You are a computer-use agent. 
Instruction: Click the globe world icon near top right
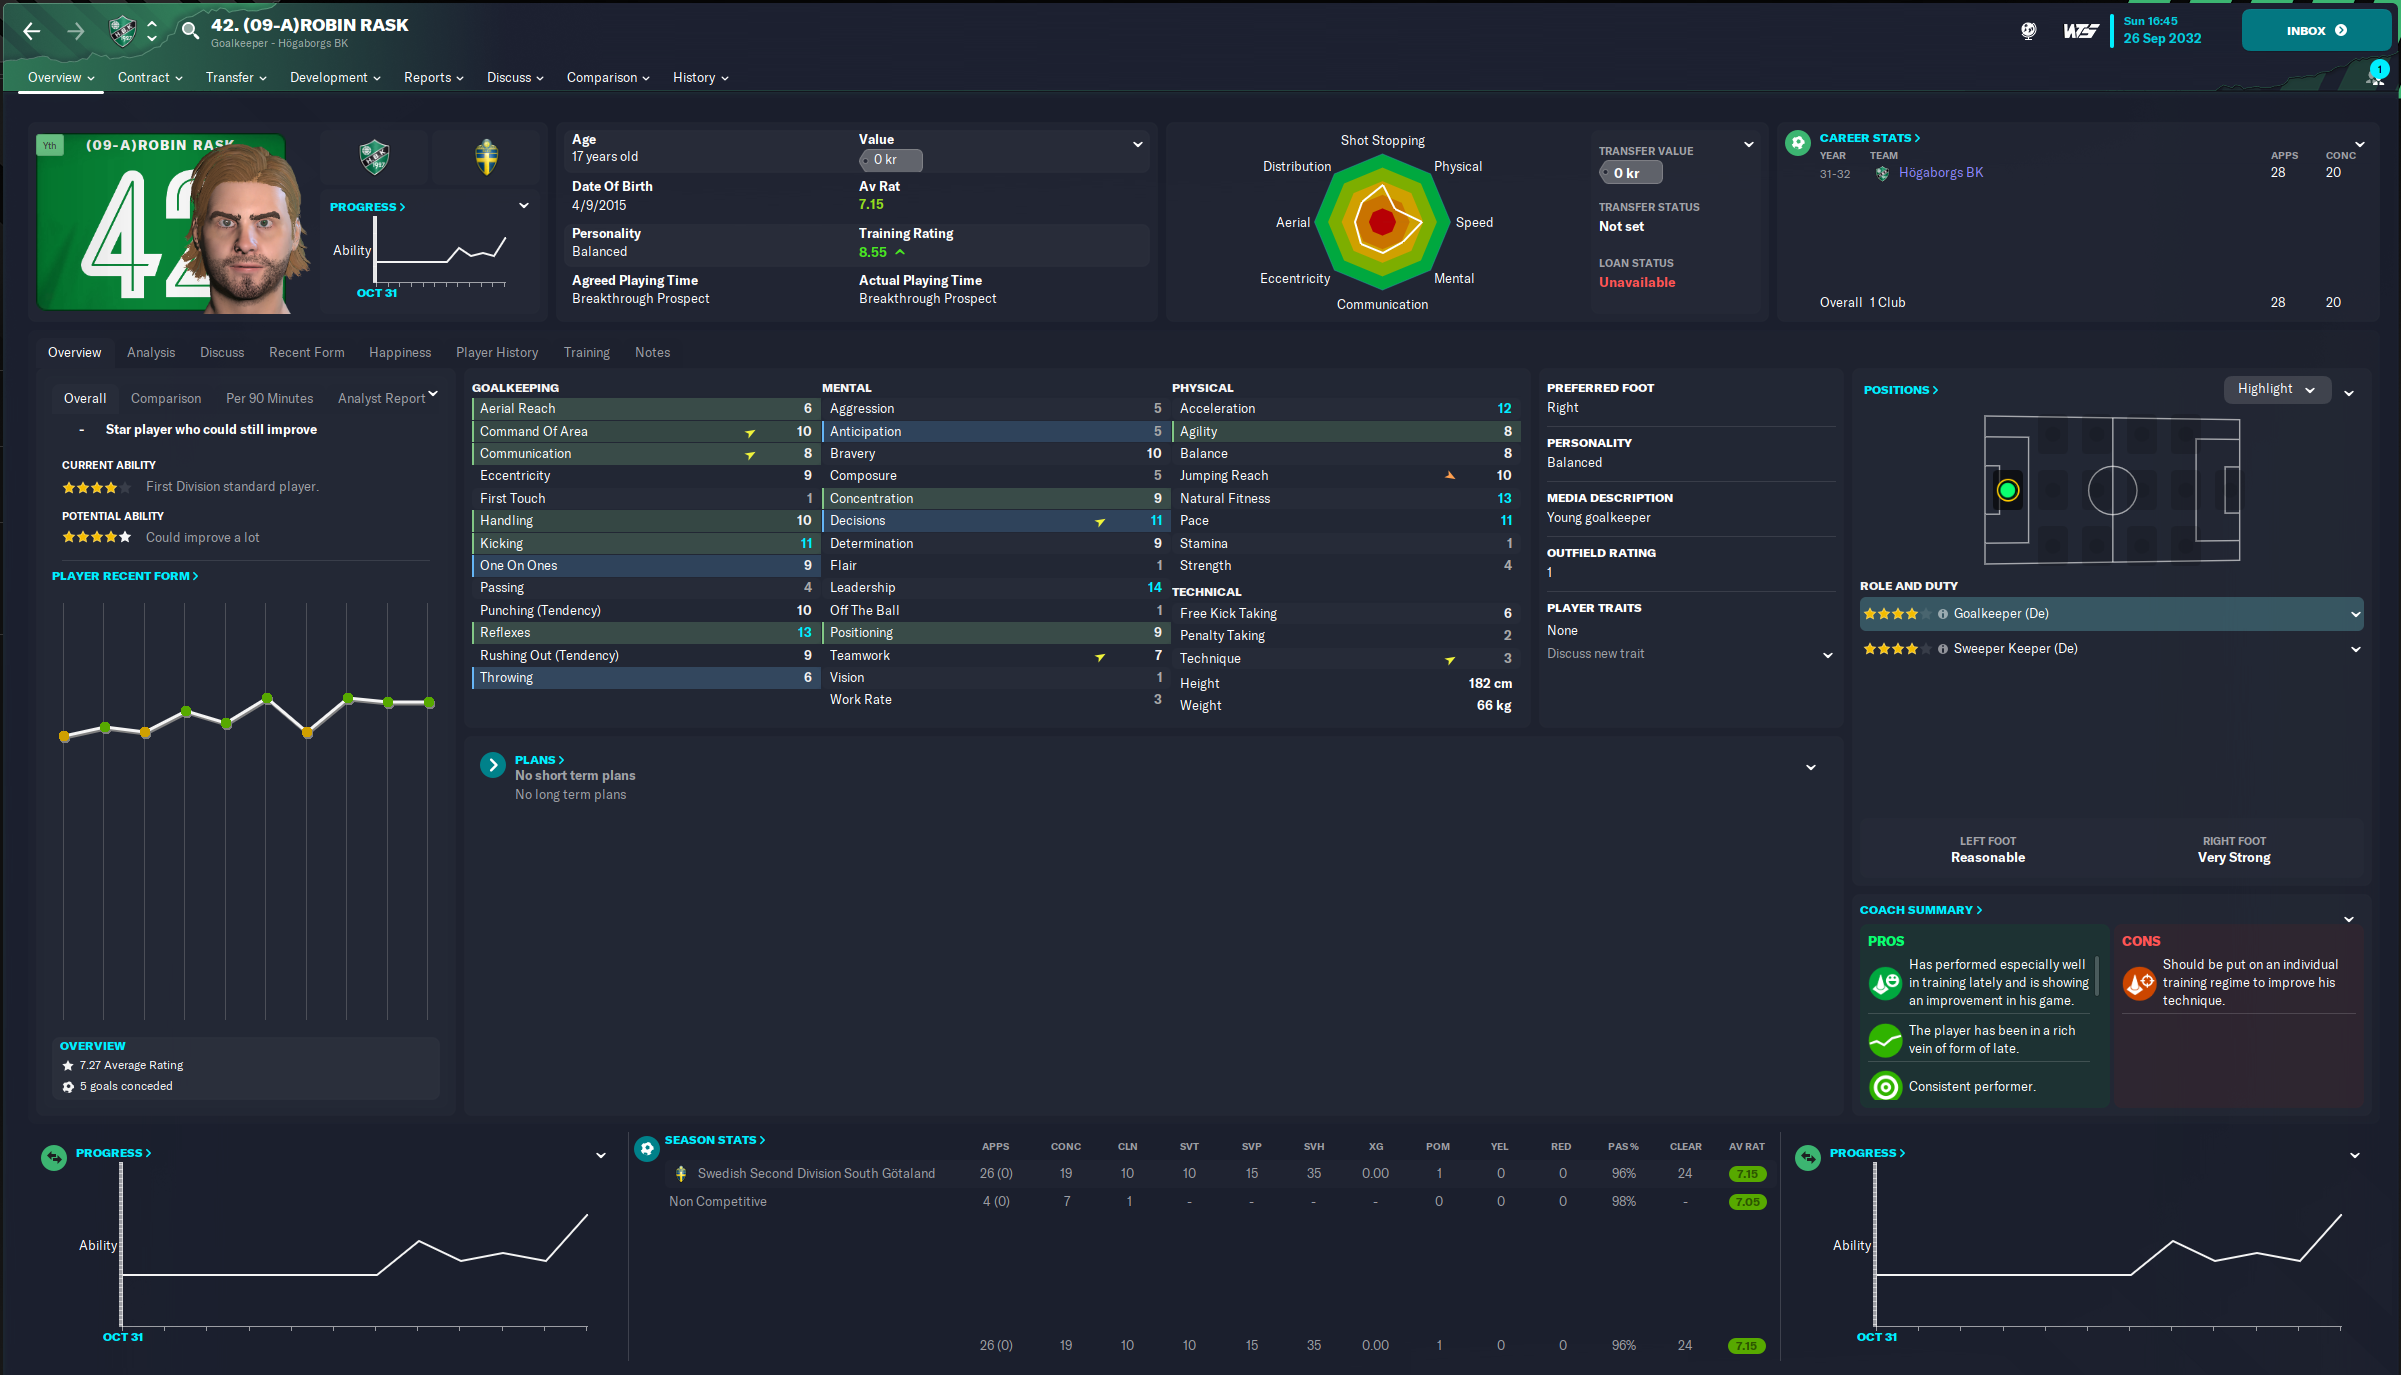coord(2028,31)
